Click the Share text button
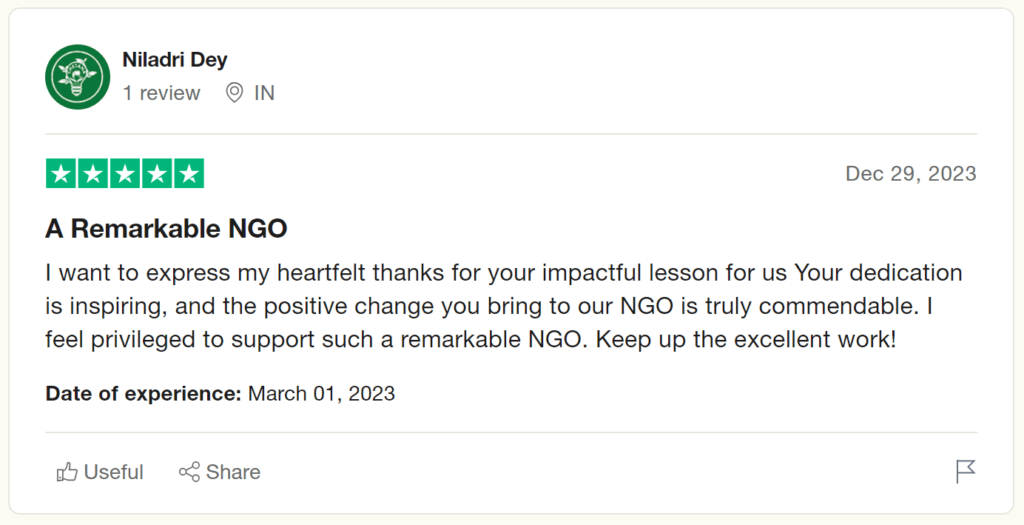1024x525 pixels. [x=233, y=471]
